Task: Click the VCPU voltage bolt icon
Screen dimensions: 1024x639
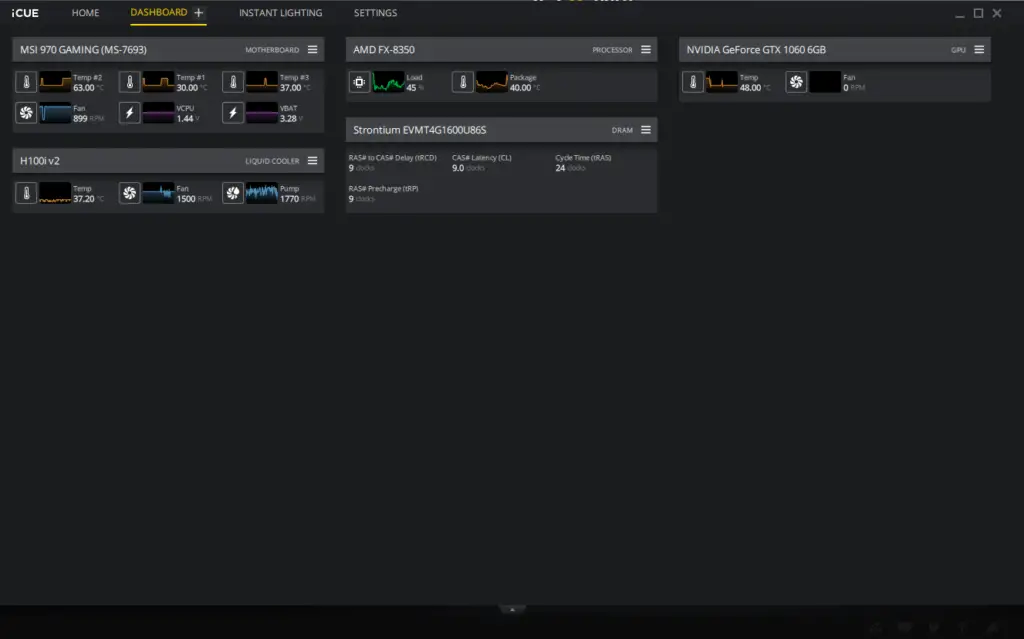Action: point(129,113)
